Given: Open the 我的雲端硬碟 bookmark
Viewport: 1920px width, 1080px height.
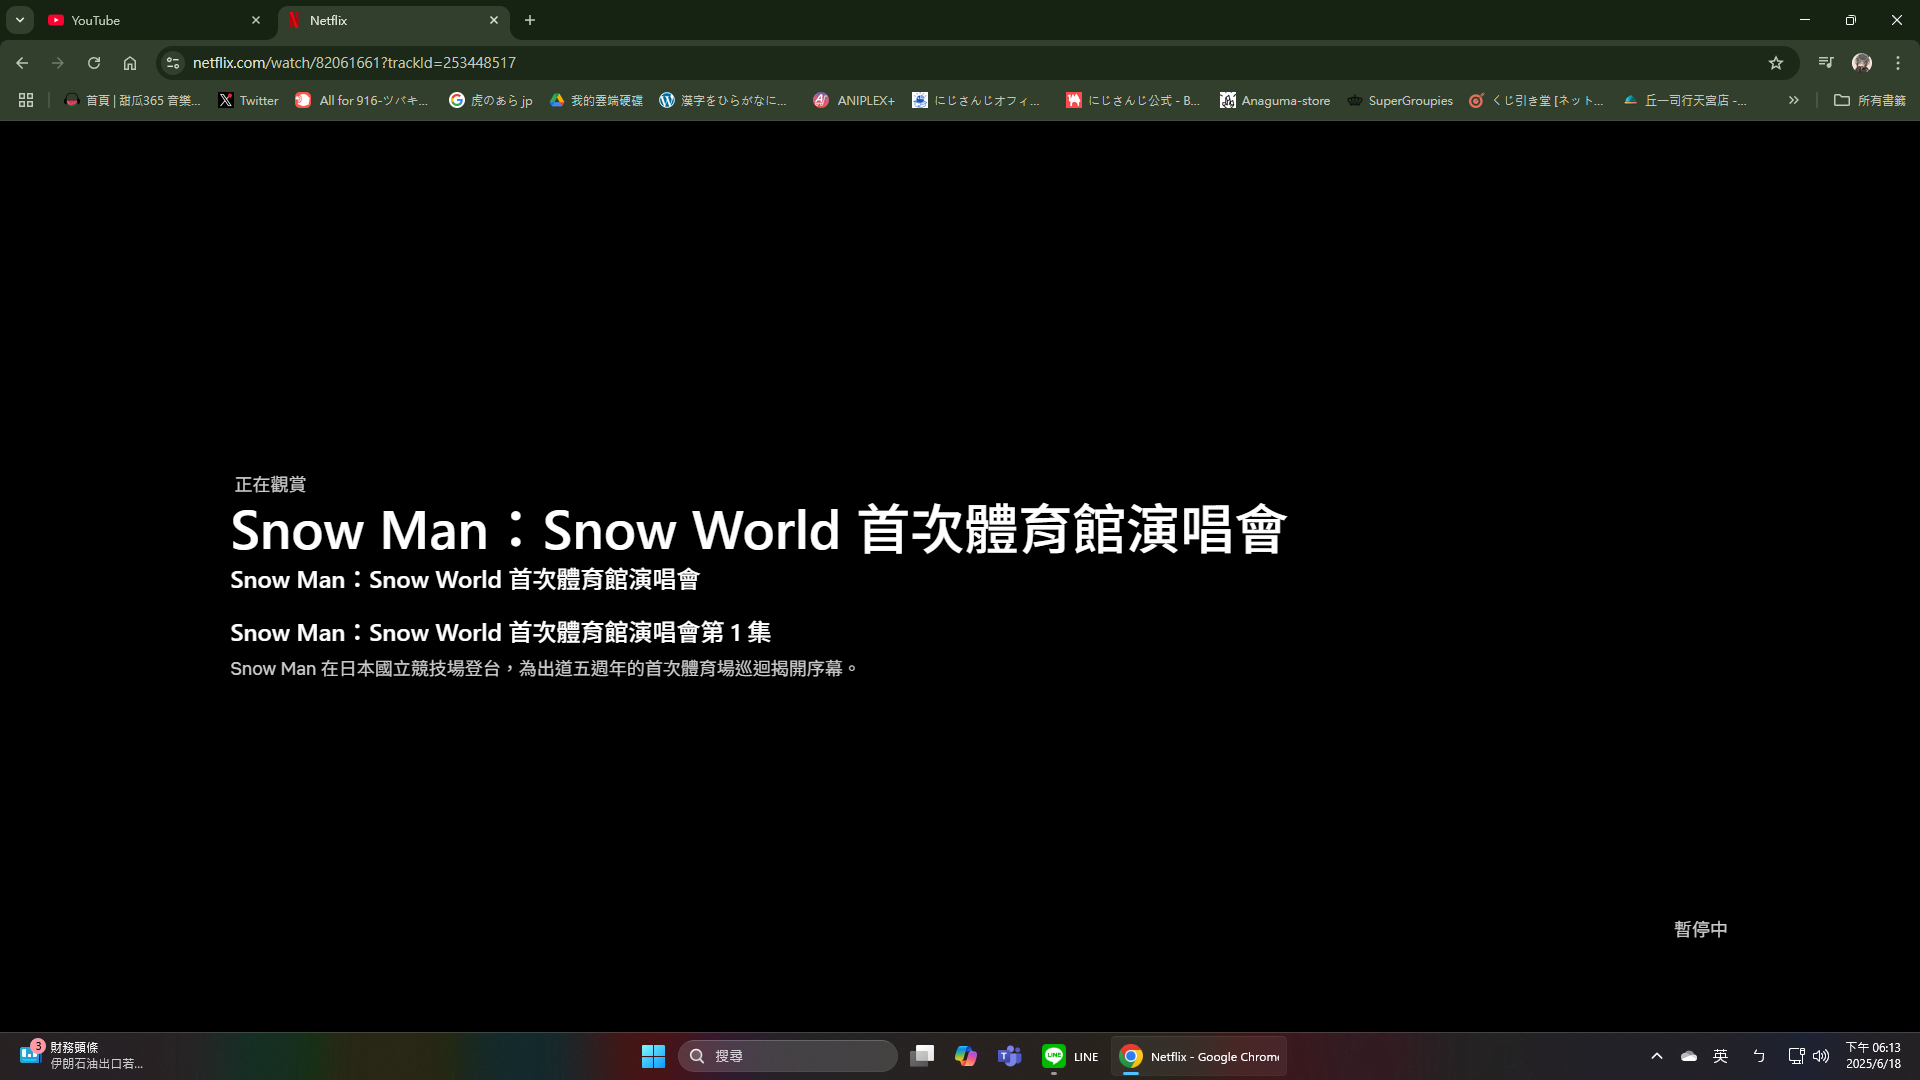Looking at the screenshot, I should pos(596,100).
